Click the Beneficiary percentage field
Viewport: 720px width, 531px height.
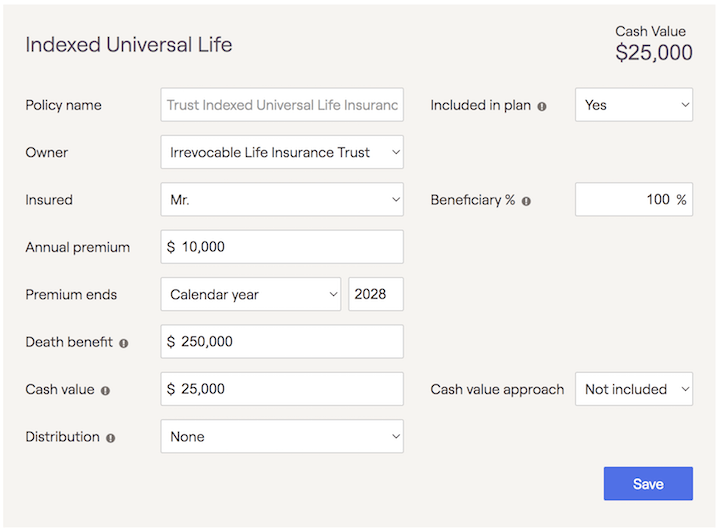tap(633, 199)
